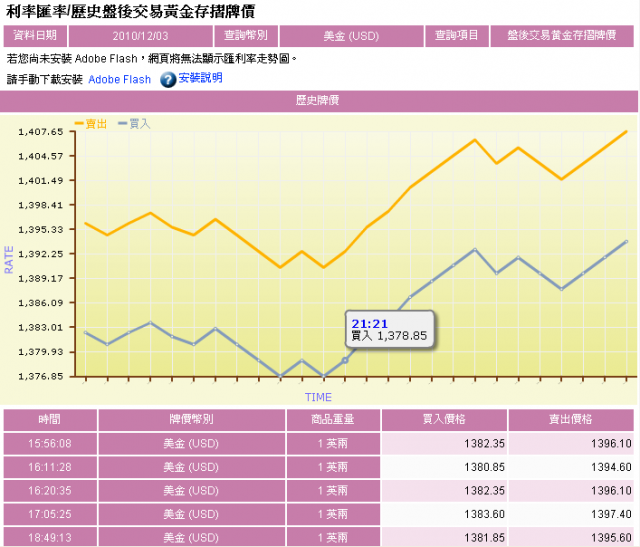Open the 安裝說明 installation instructions link
Screen dimensions: 640x547
click(200, 78)
